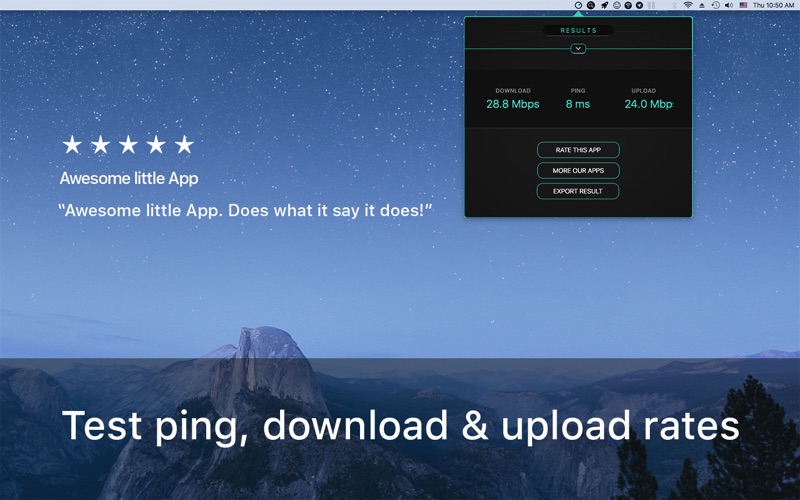Image resolution: width=800 pixels, height=500 pixels.
Task: Click the Export Result button
Action: pyautogui.click(x=578, y=191)
